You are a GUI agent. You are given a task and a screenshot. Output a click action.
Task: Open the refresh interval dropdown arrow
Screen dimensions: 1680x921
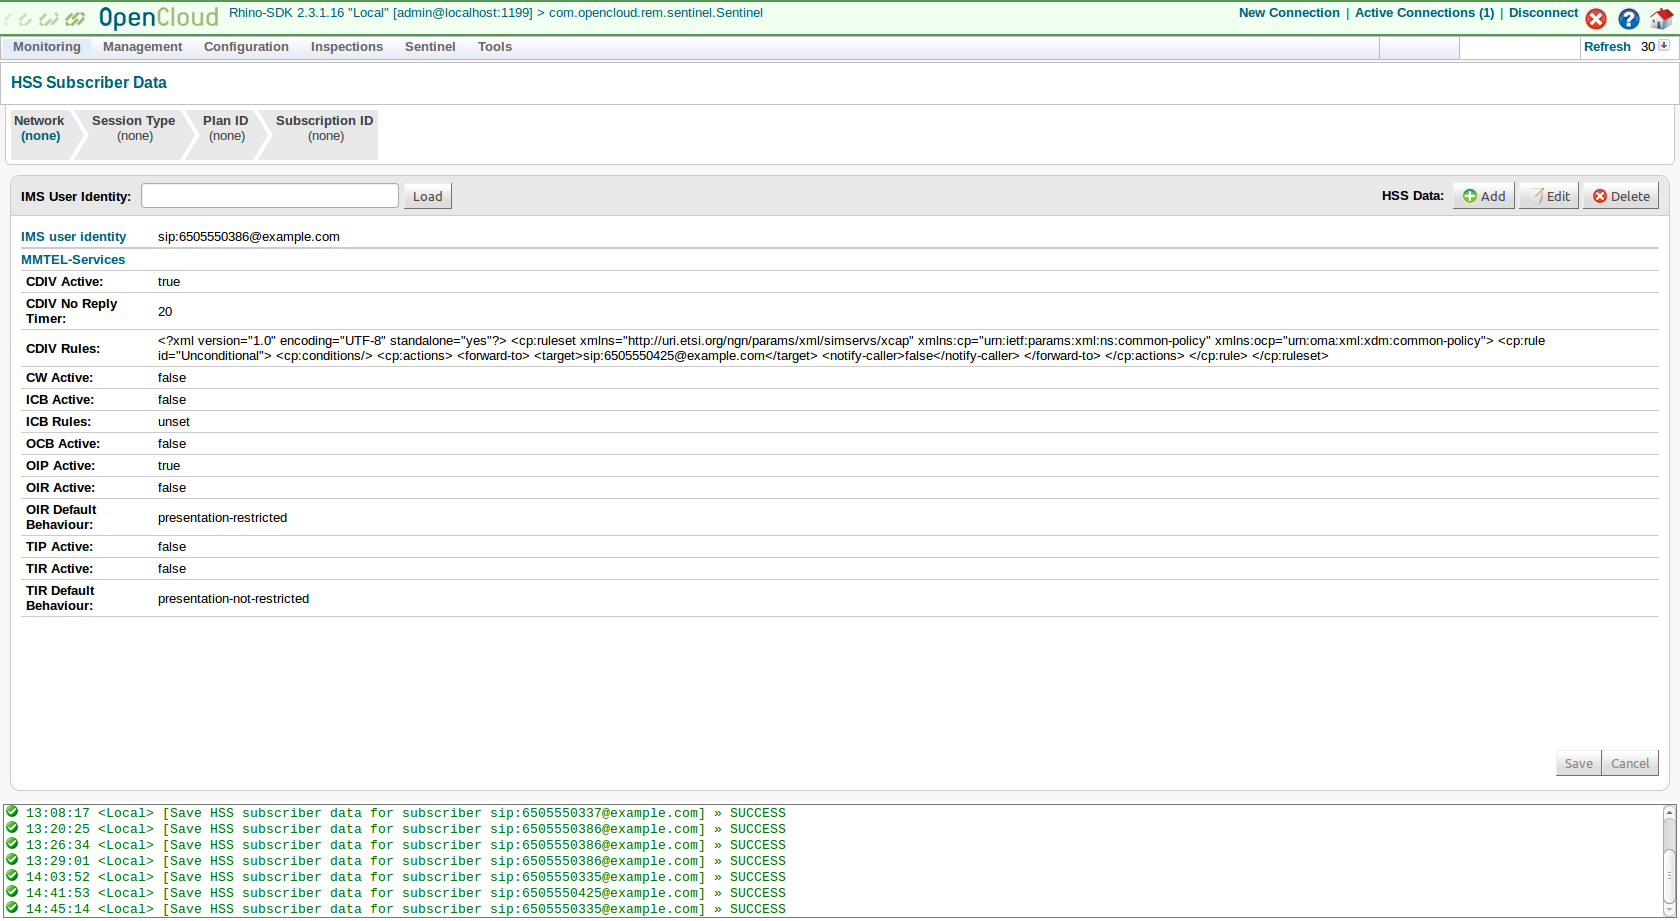click(1664, 46)
